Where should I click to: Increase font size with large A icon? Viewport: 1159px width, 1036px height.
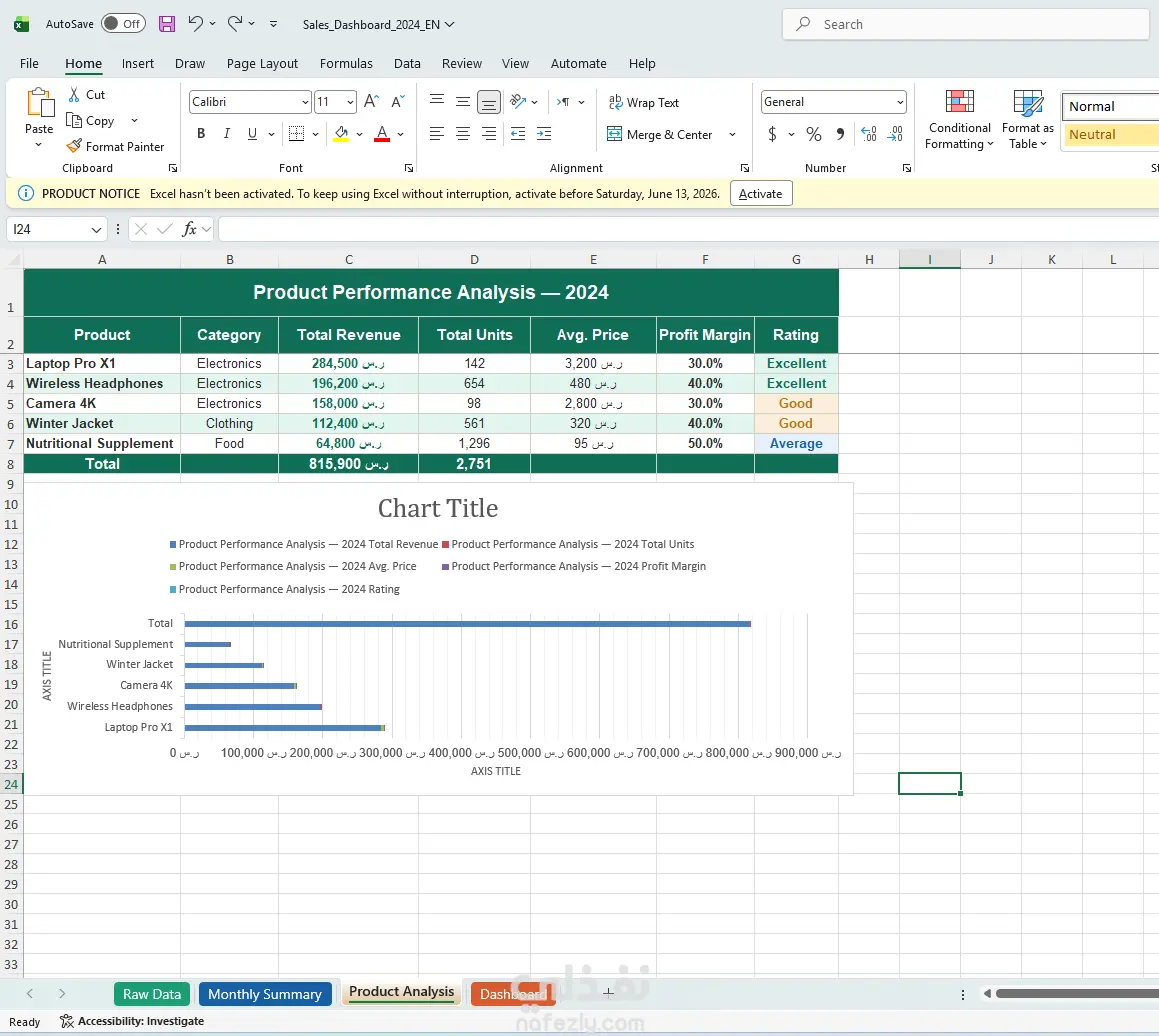(x=372, y=101)
